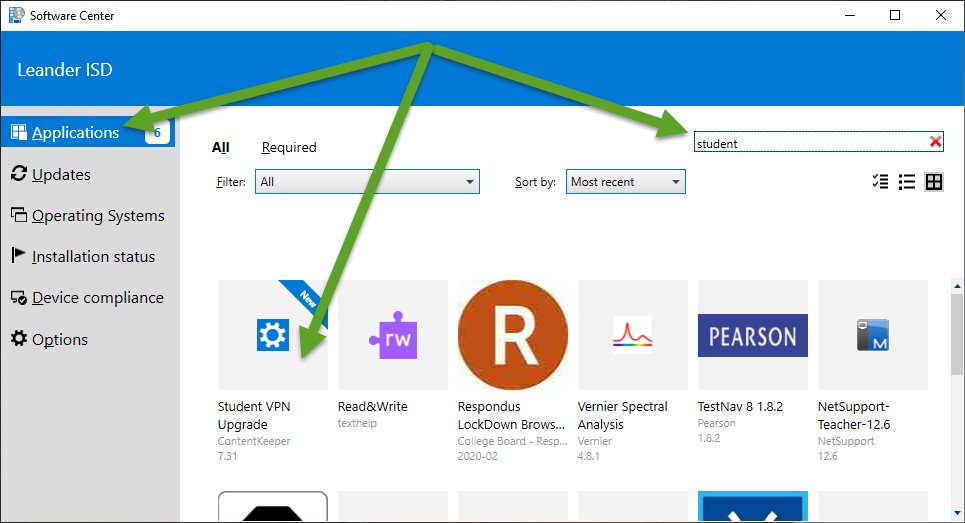965x523 pixels.
Task: Maximize the Software Center window
Action: pyautogui.click(x=895, y=15)
